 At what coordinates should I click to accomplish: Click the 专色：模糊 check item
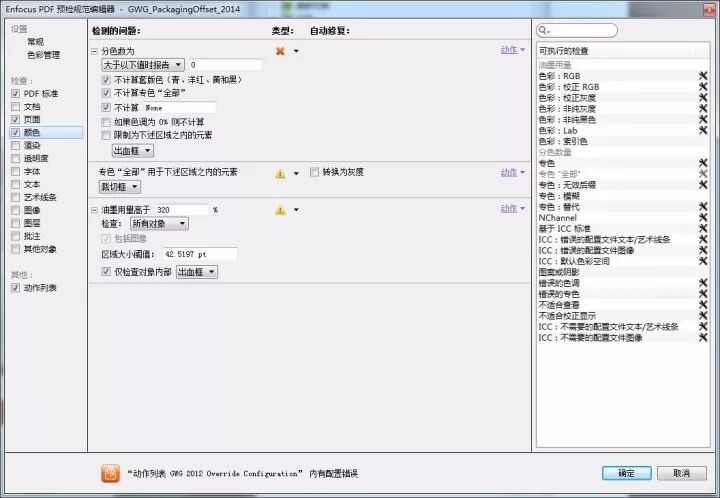(x=623, y=196)
